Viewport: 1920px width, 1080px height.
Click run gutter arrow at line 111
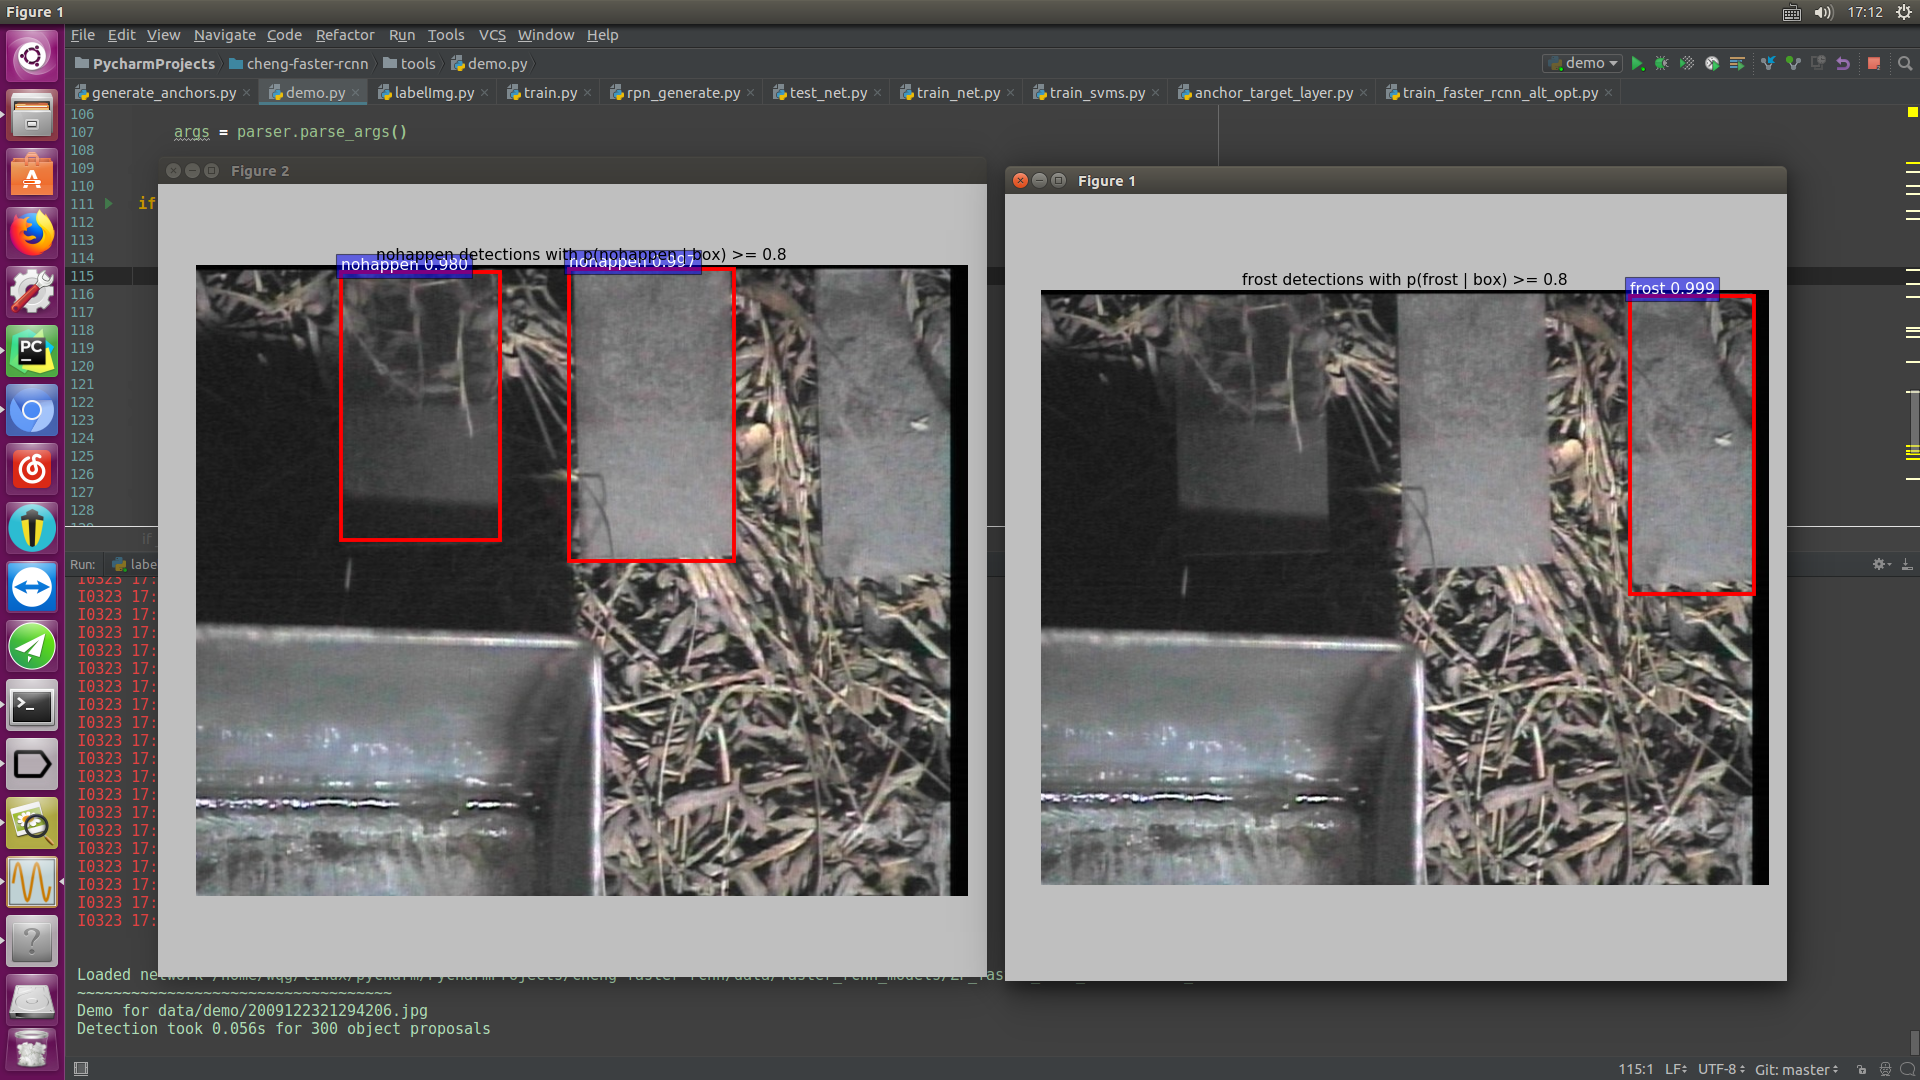tap(109, 204)
